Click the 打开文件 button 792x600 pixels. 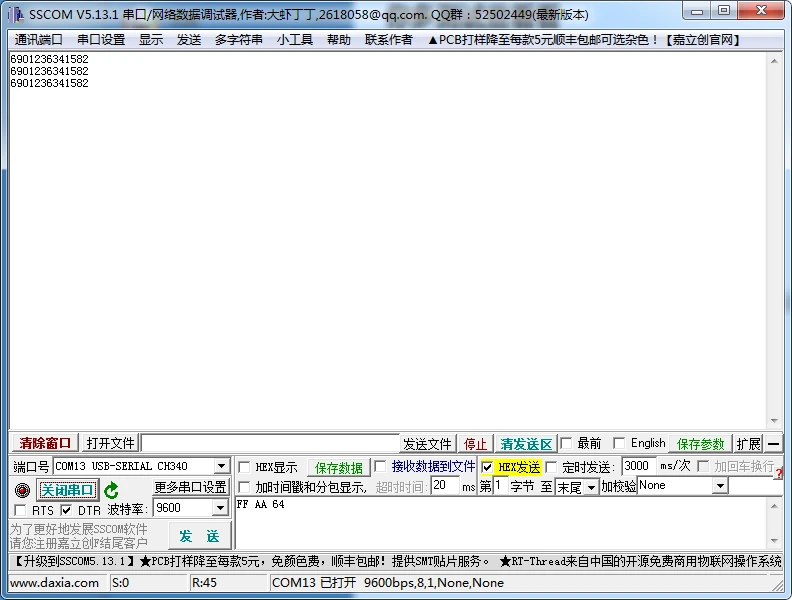pyautogui.click(x=110, y=443)
